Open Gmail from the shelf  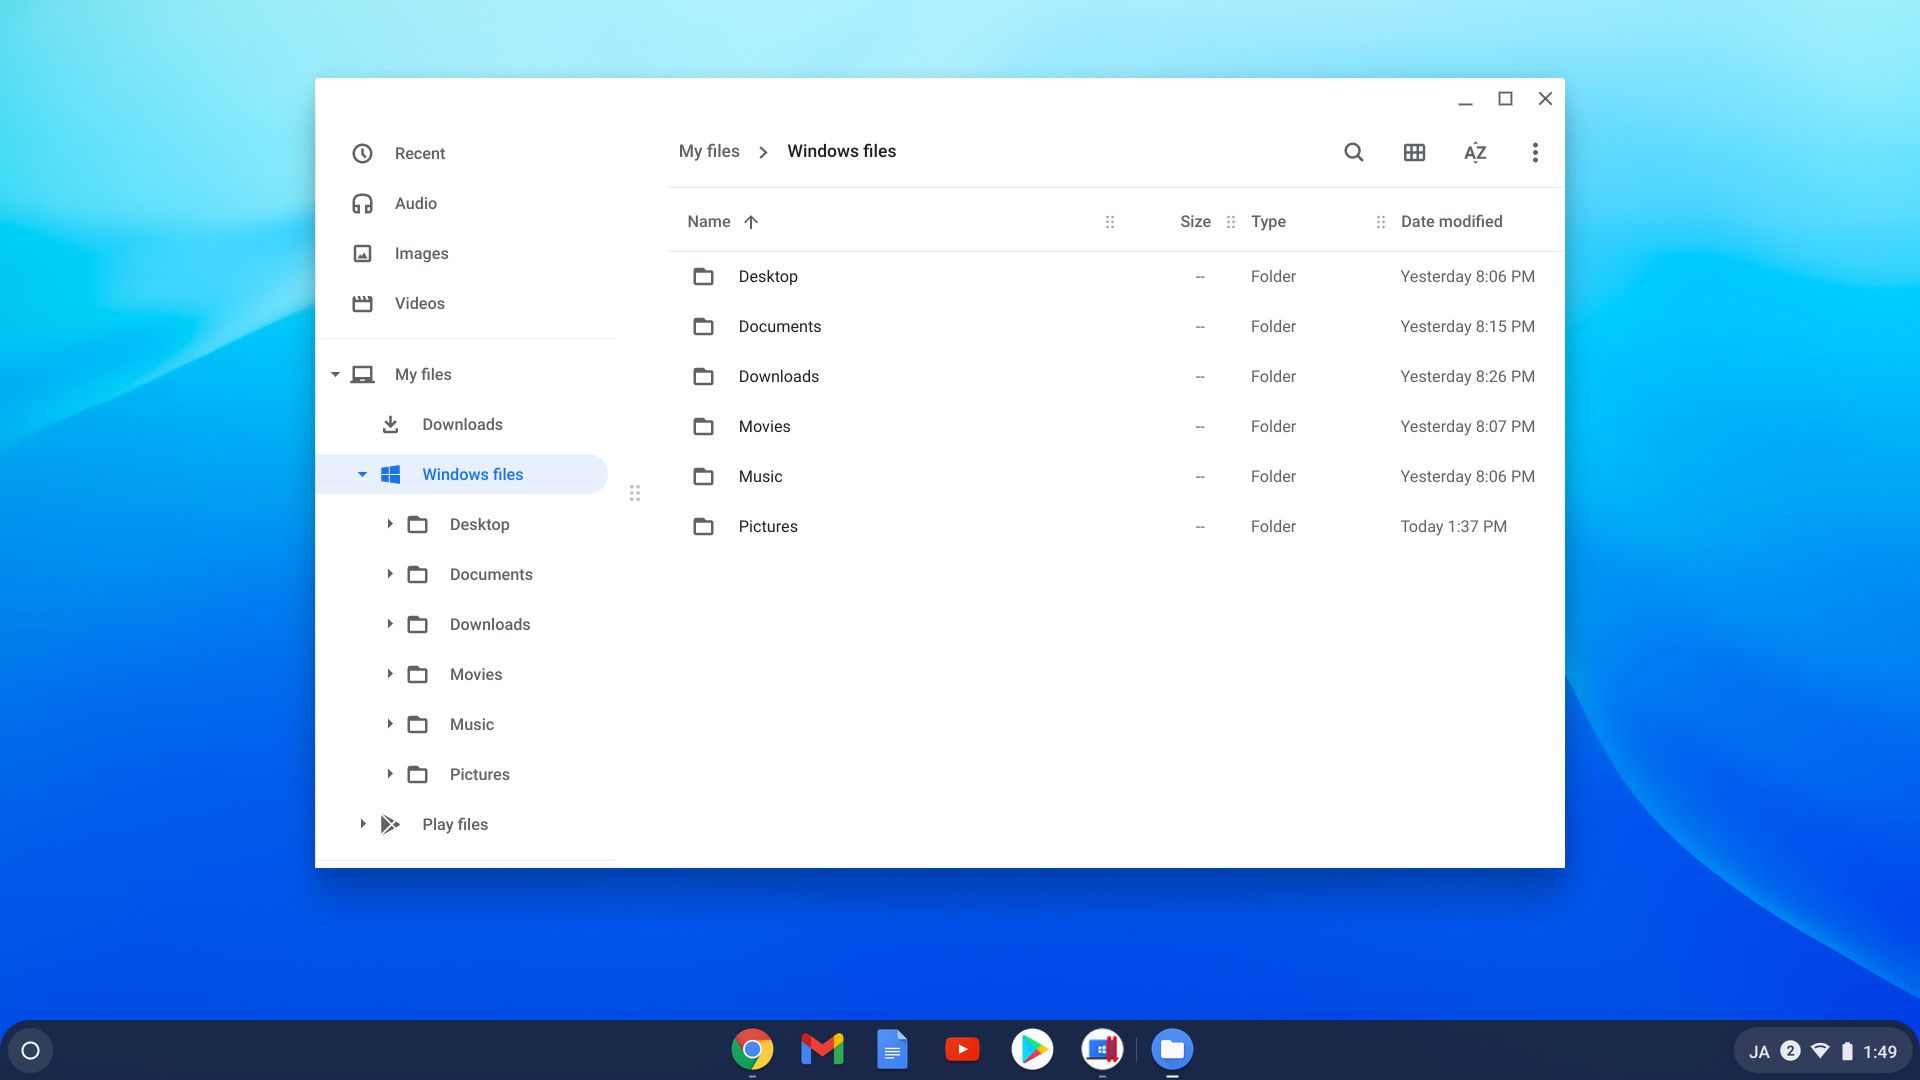[822, 1050]
